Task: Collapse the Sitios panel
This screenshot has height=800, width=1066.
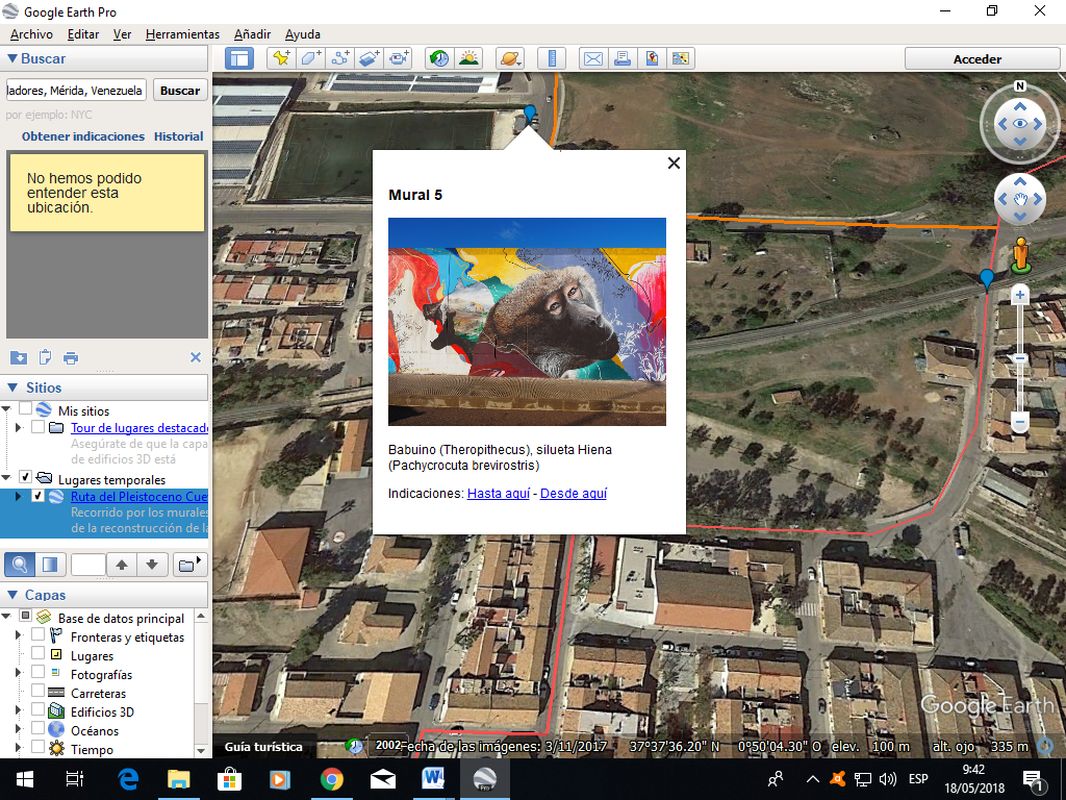Action: tap(12, 387)
